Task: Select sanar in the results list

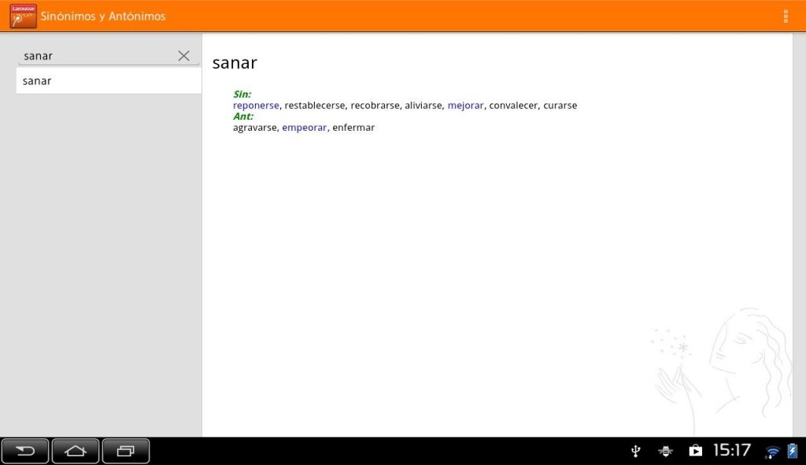Action: tap(108, 81)
